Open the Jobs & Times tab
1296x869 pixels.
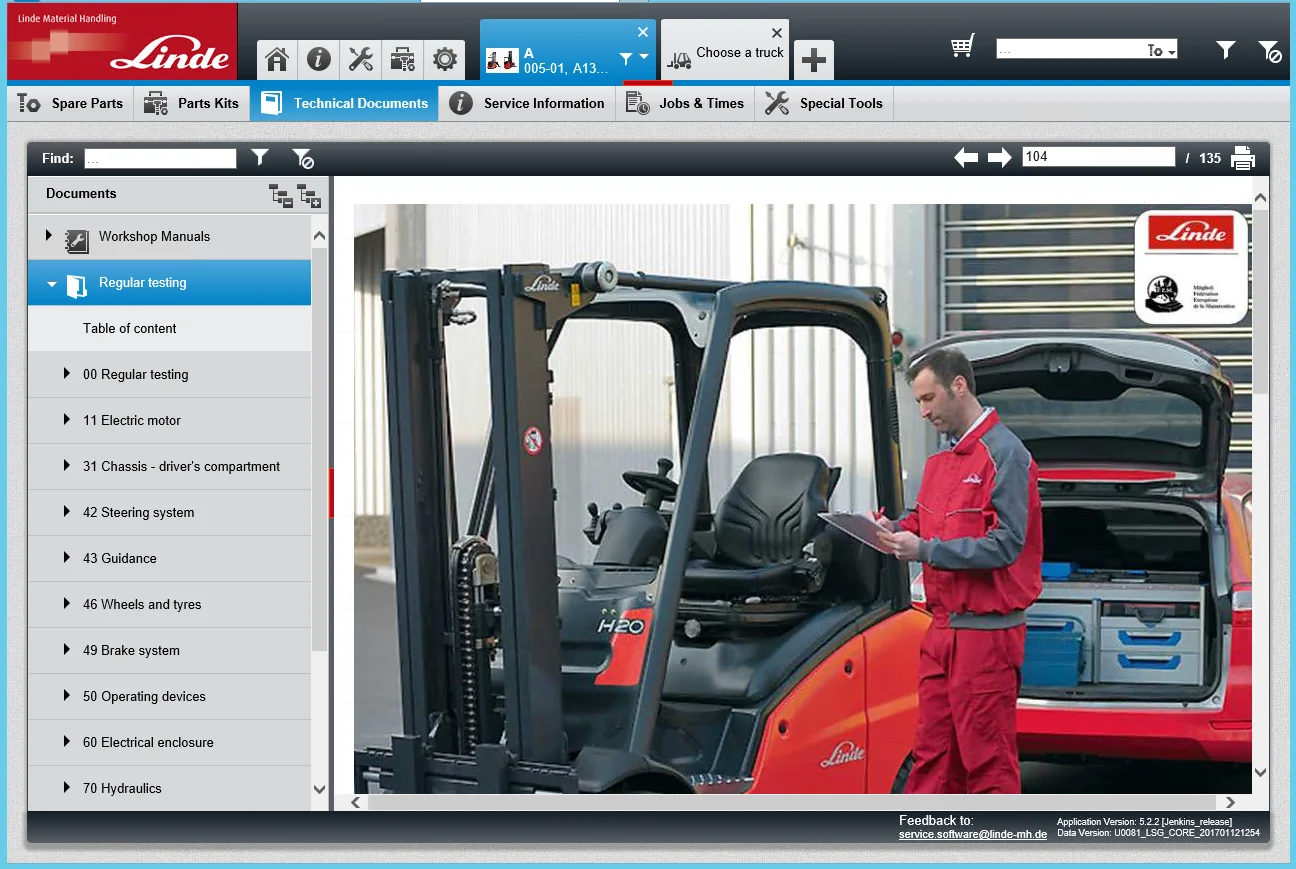click(x=685, y=103)
